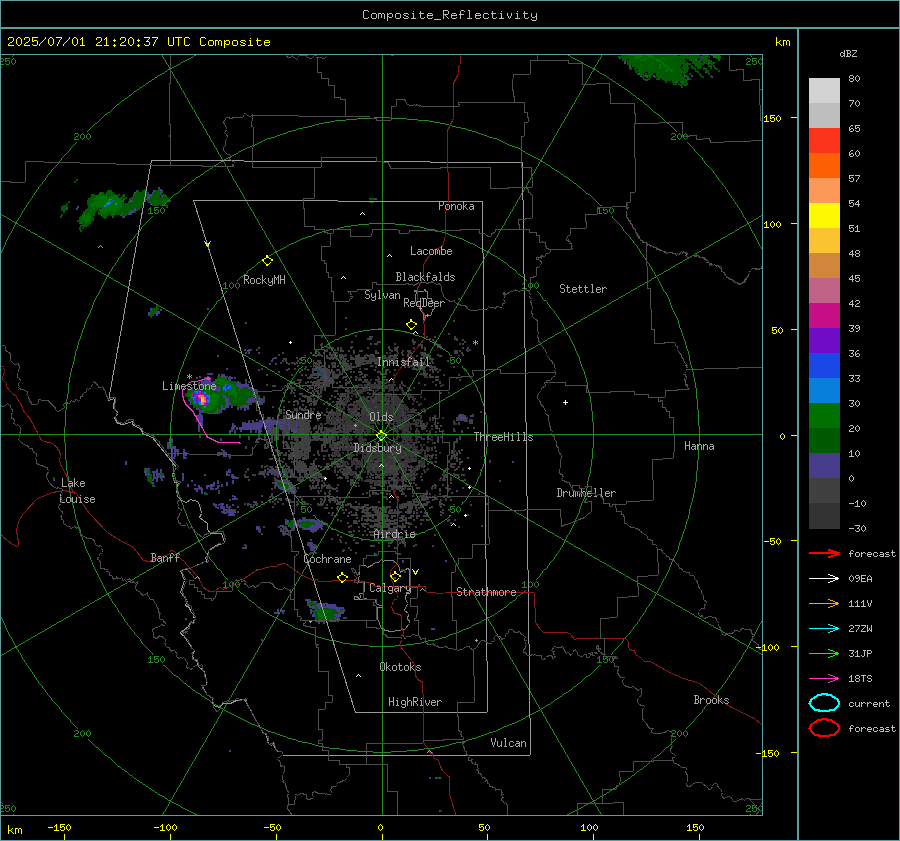
Task: Click the Hanna city label
Action: click(x=699, y=446)
